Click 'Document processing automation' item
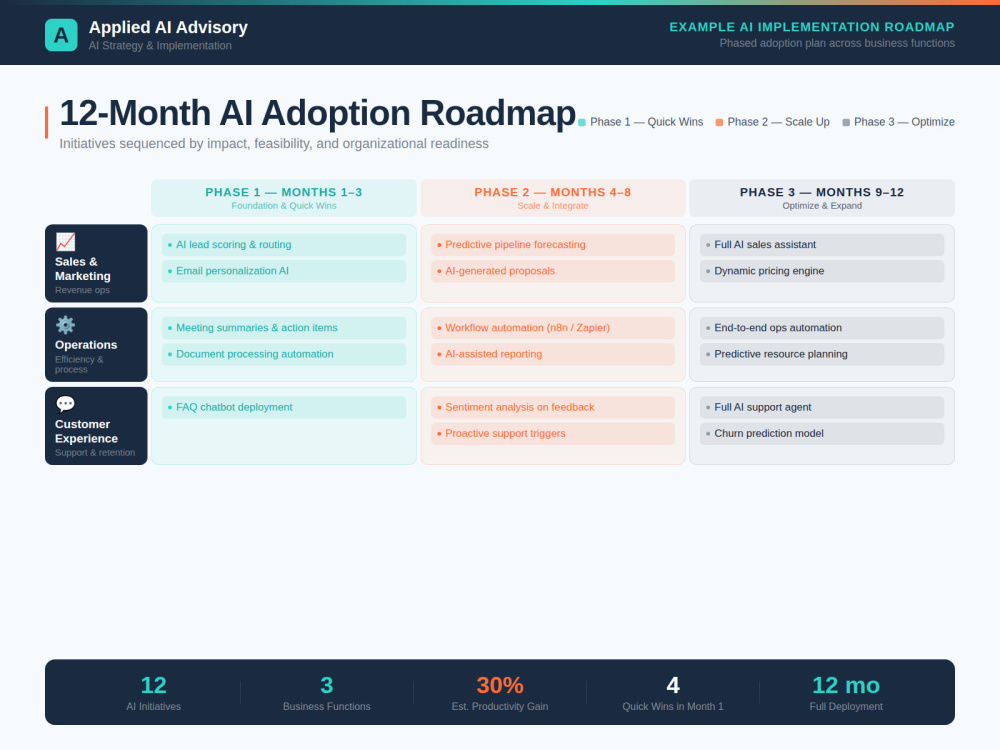The width and height of the screenshot is (1000, 750). pyautogui.click(x=284, y=354)
